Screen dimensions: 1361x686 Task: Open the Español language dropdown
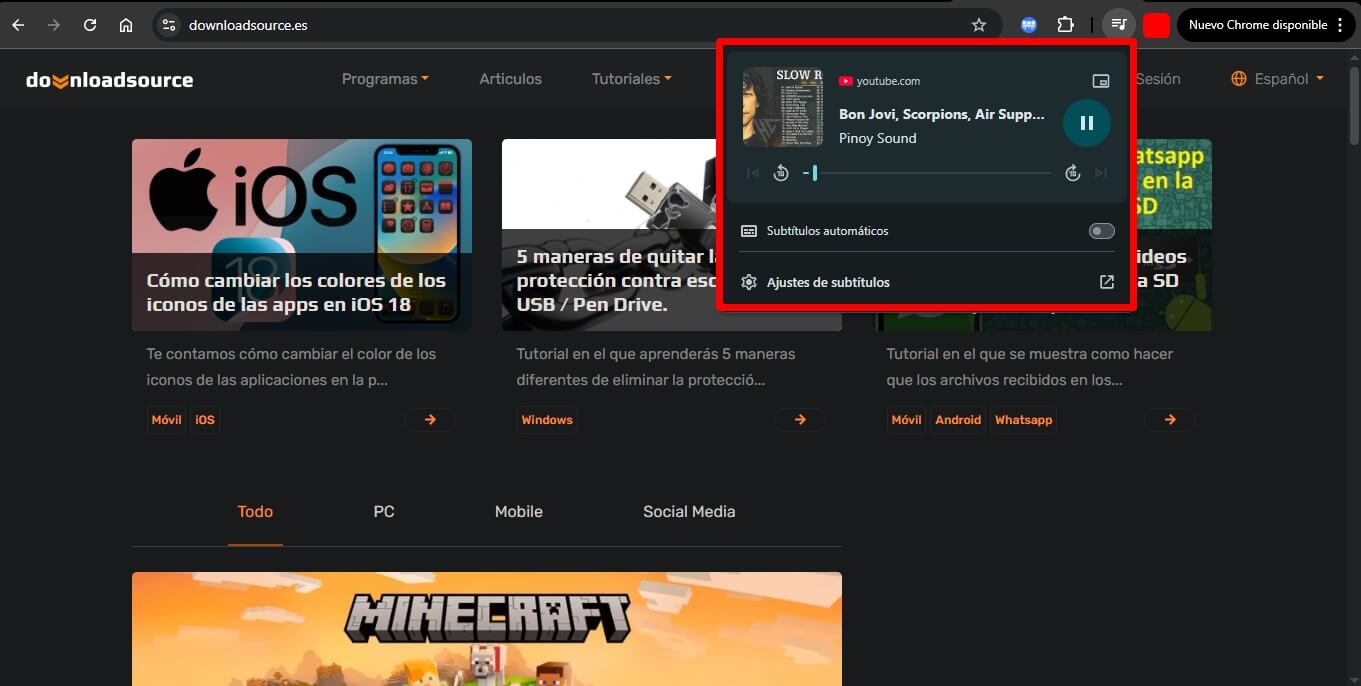pos(1289,79)
